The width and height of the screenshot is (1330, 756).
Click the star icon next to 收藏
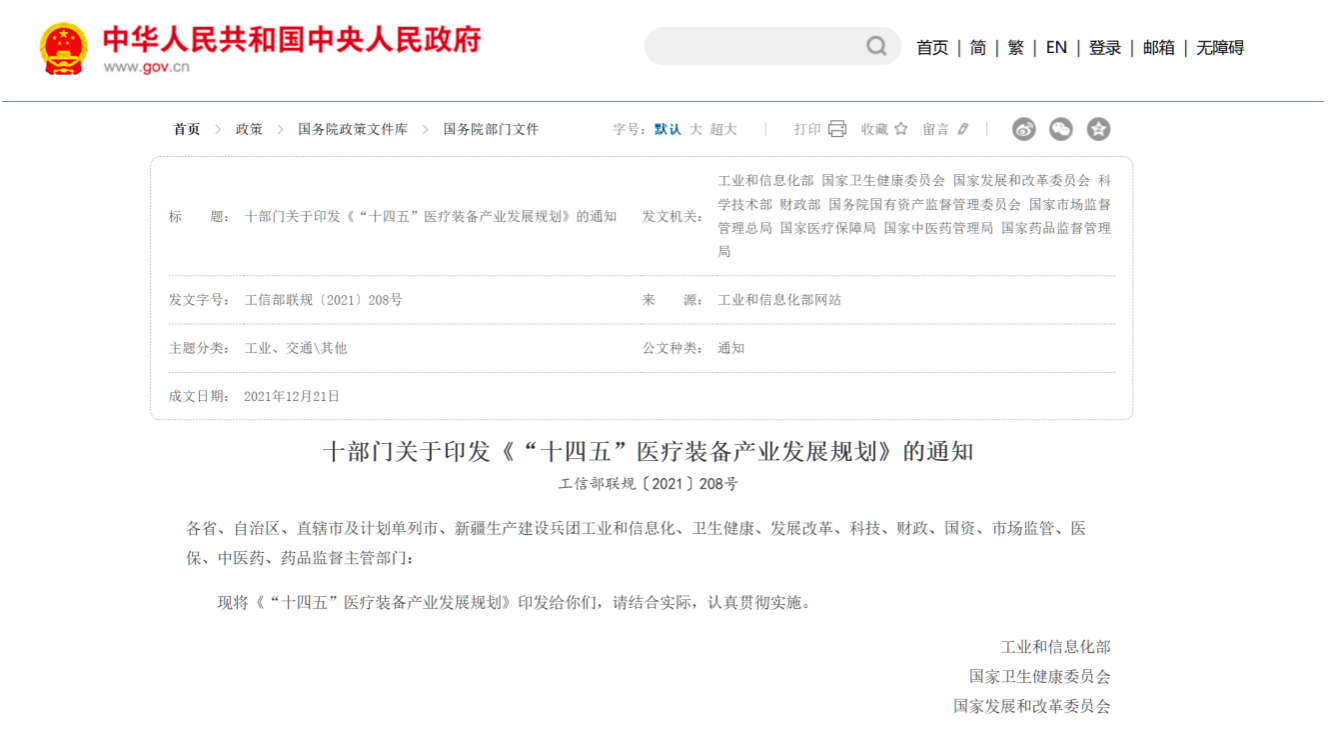coord(901,129)
